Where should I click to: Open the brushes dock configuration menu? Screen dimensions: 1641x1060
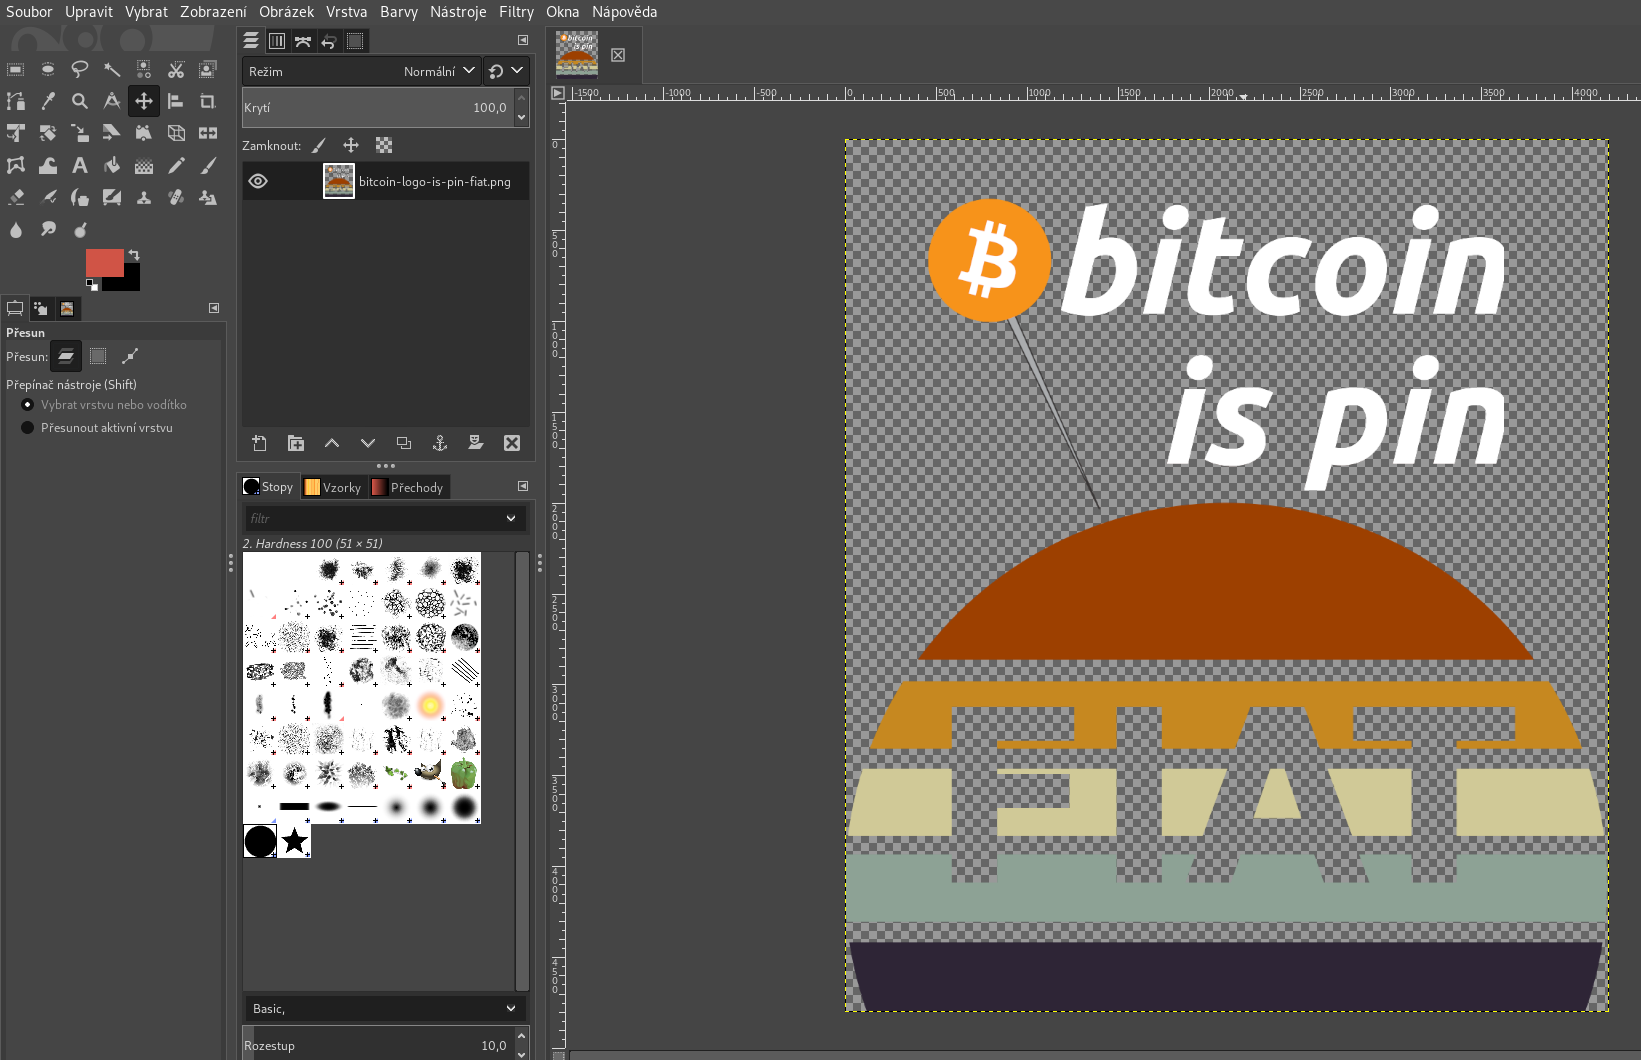523,486
